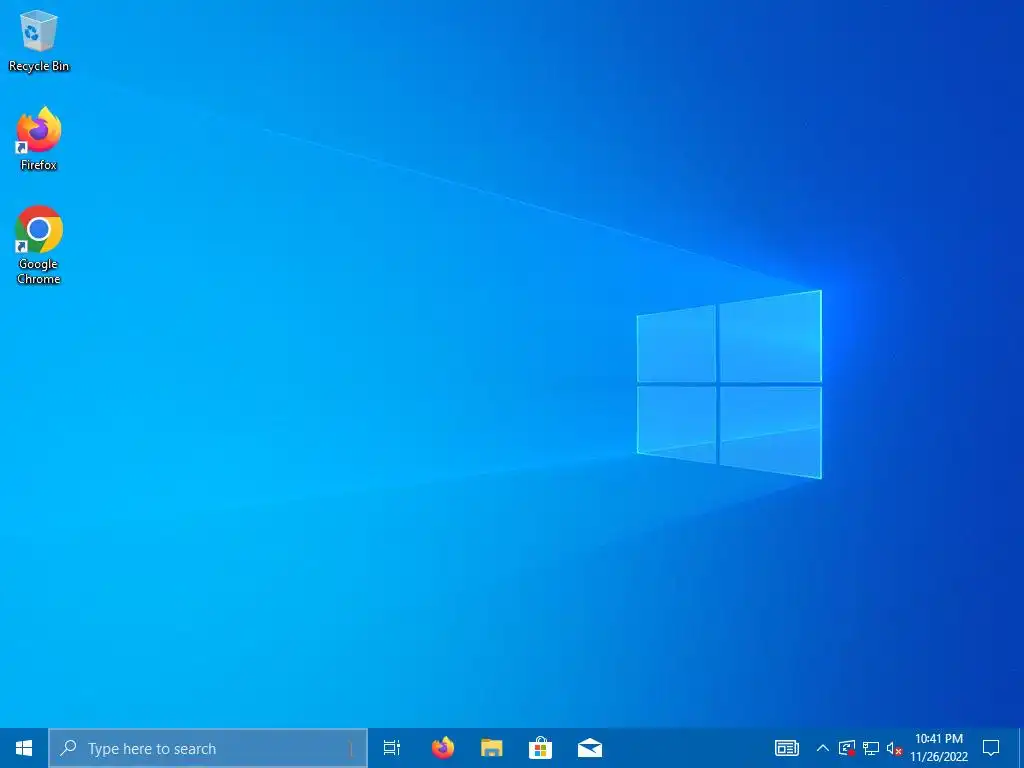This screenshot has height=768, width=1024.
Task: Open the clock showing 10:41 PM
Action: (939, 748)
